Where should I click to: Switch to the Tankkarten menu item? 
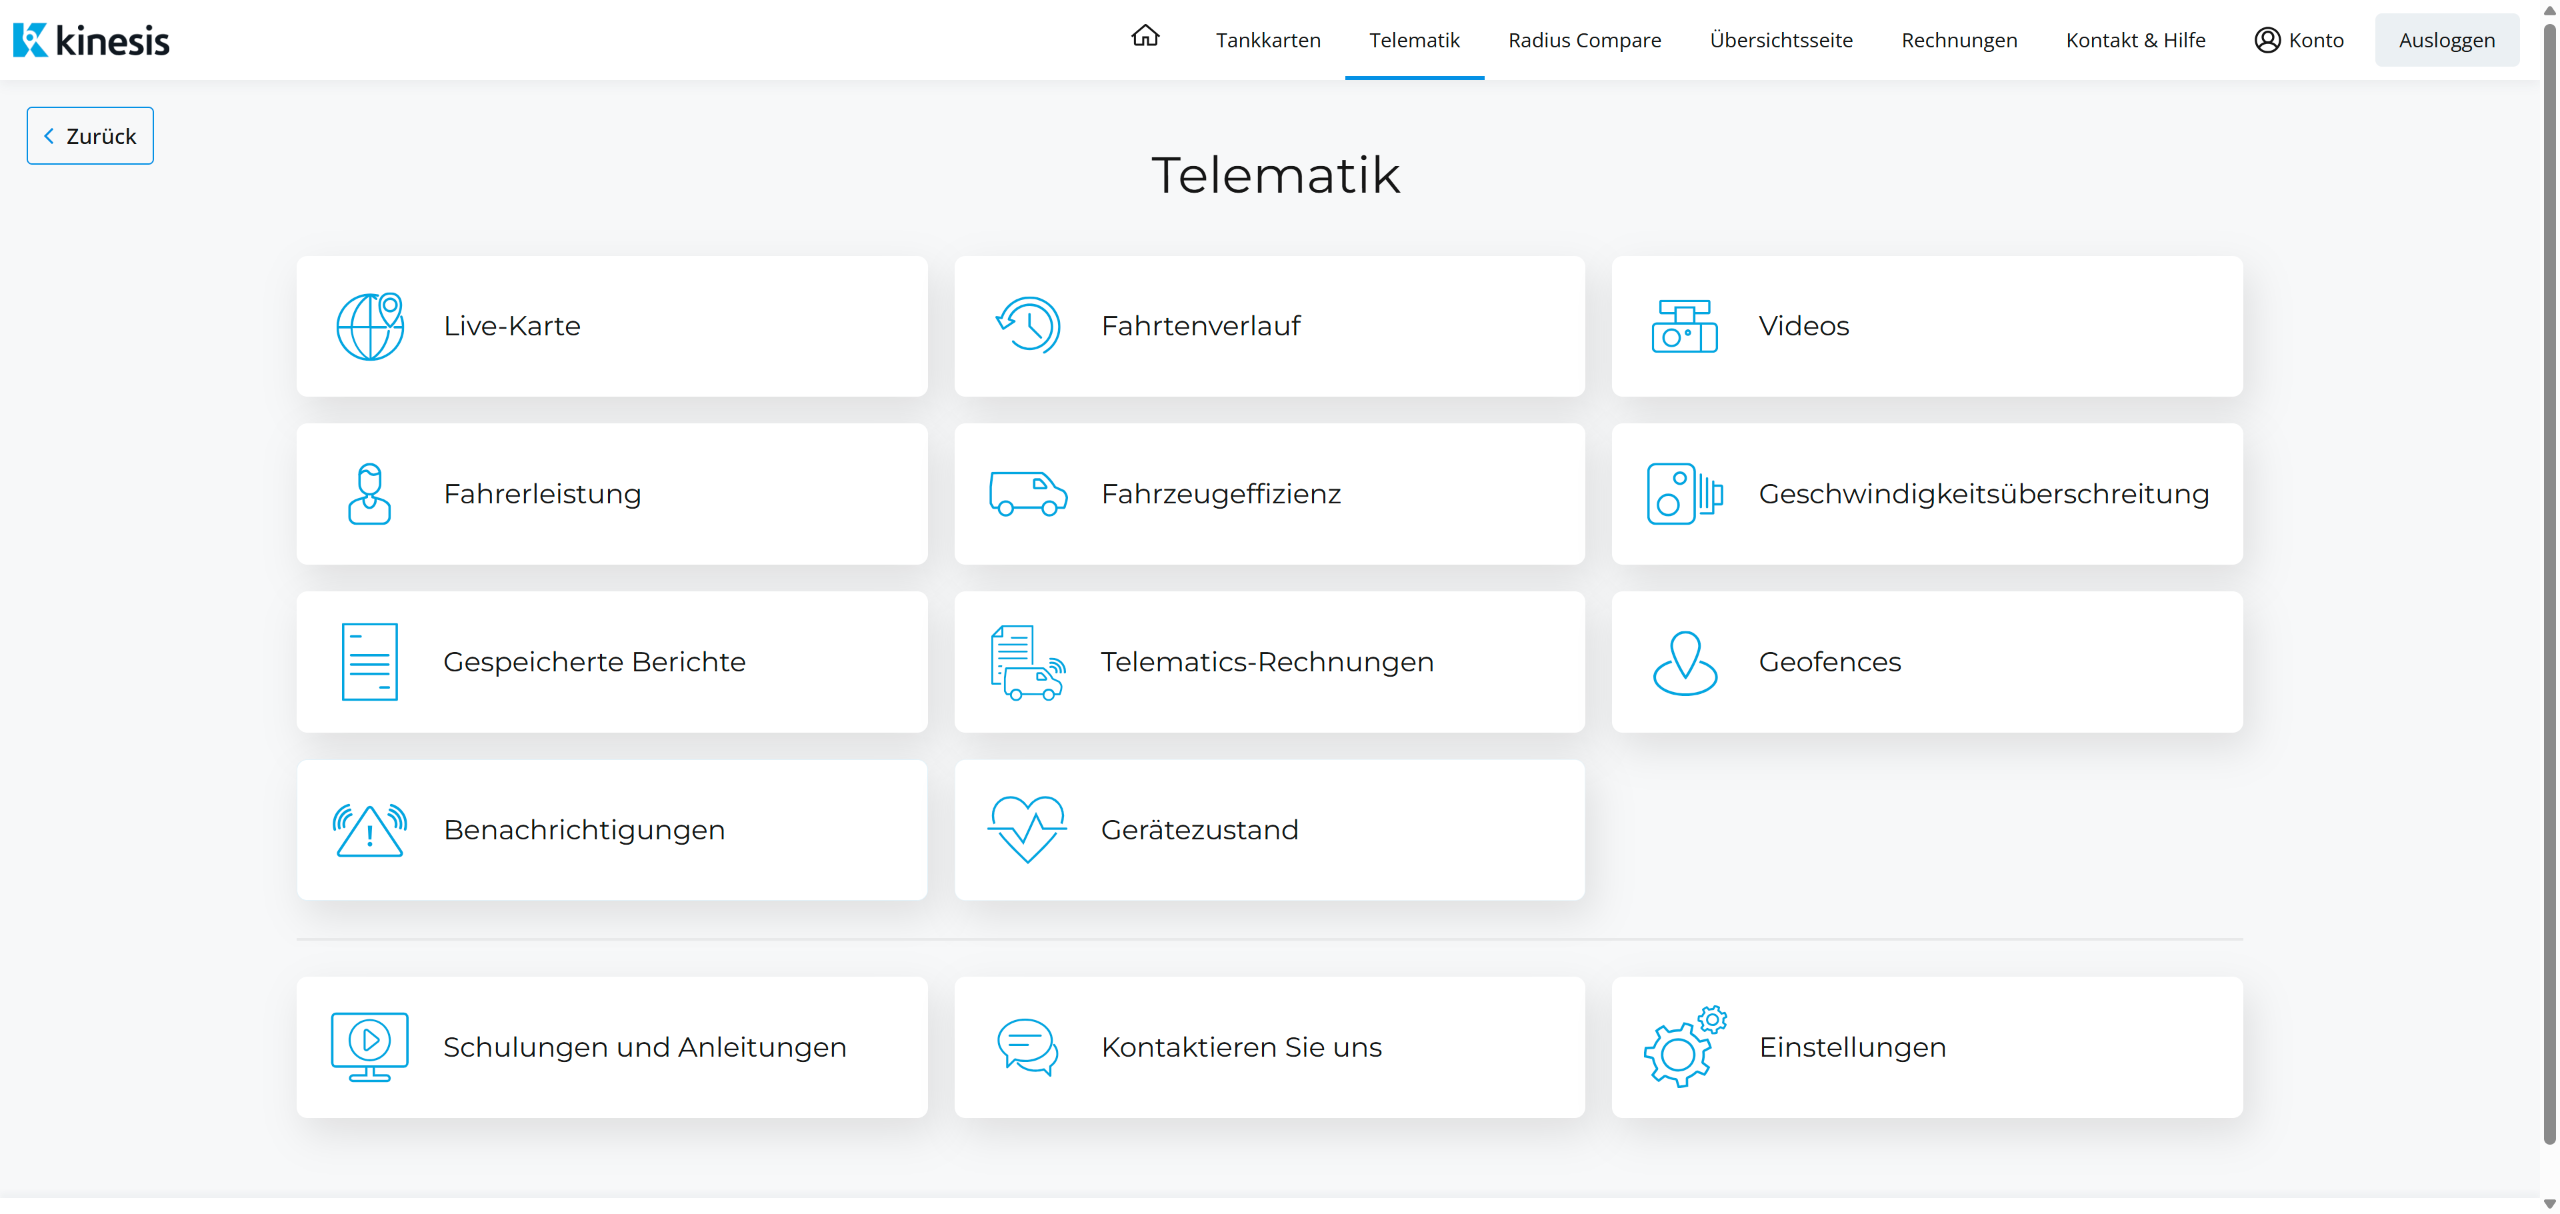[x=1268, y=40]
